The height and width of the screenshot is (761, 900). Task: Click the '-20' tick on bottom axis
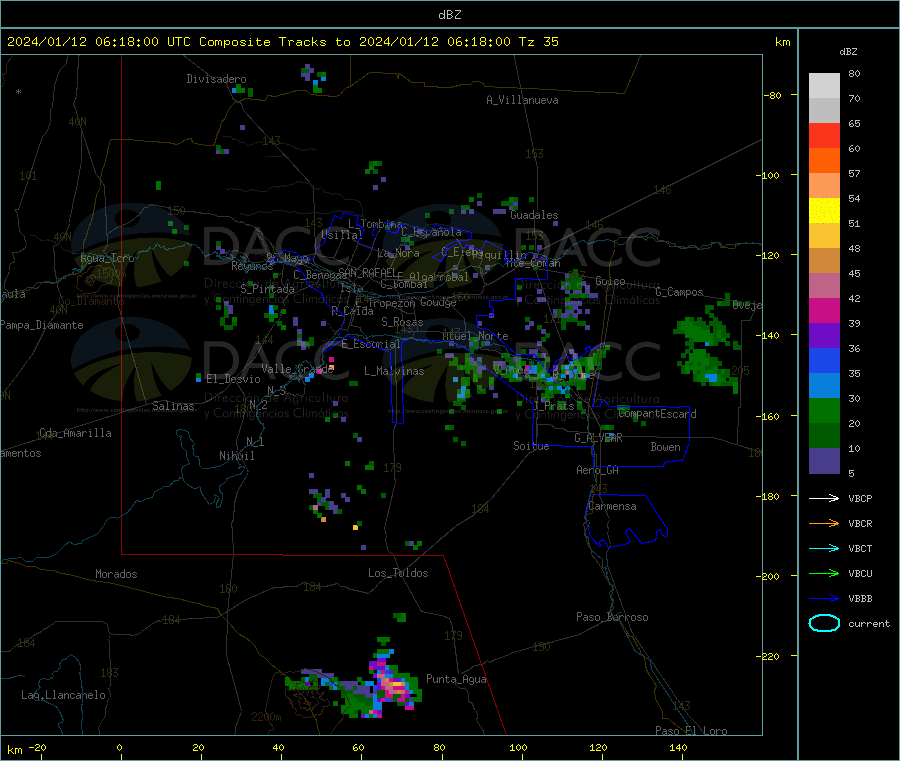tap(38, 747)
